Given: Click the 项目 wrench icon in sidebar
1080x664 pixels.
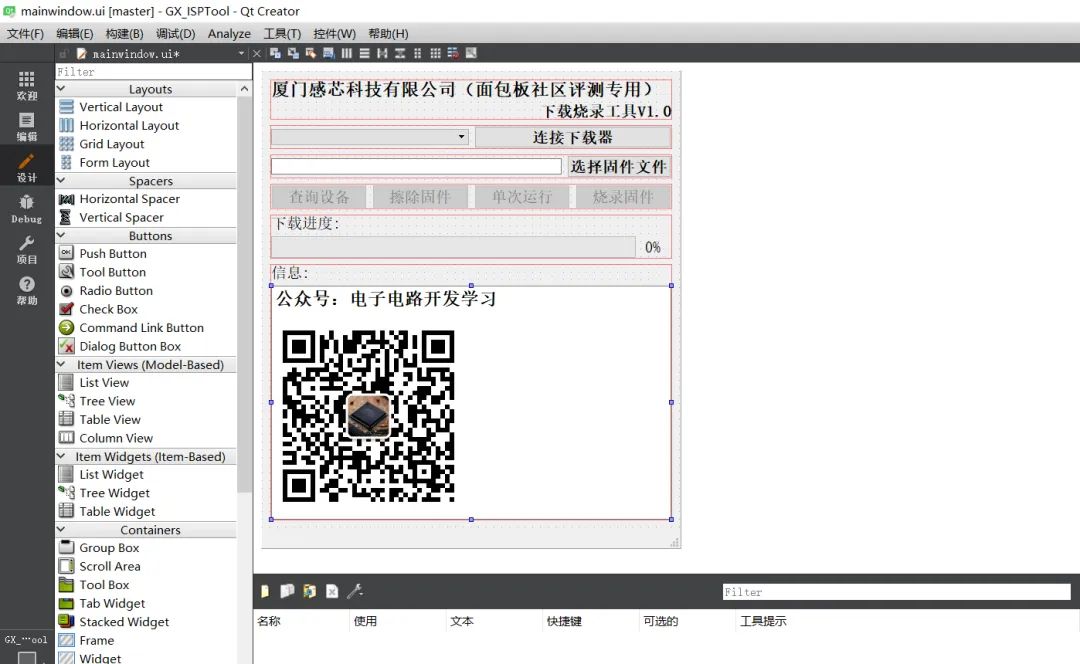Looking at the screenshot, I should pyautogui.click(x=27, y=249).
